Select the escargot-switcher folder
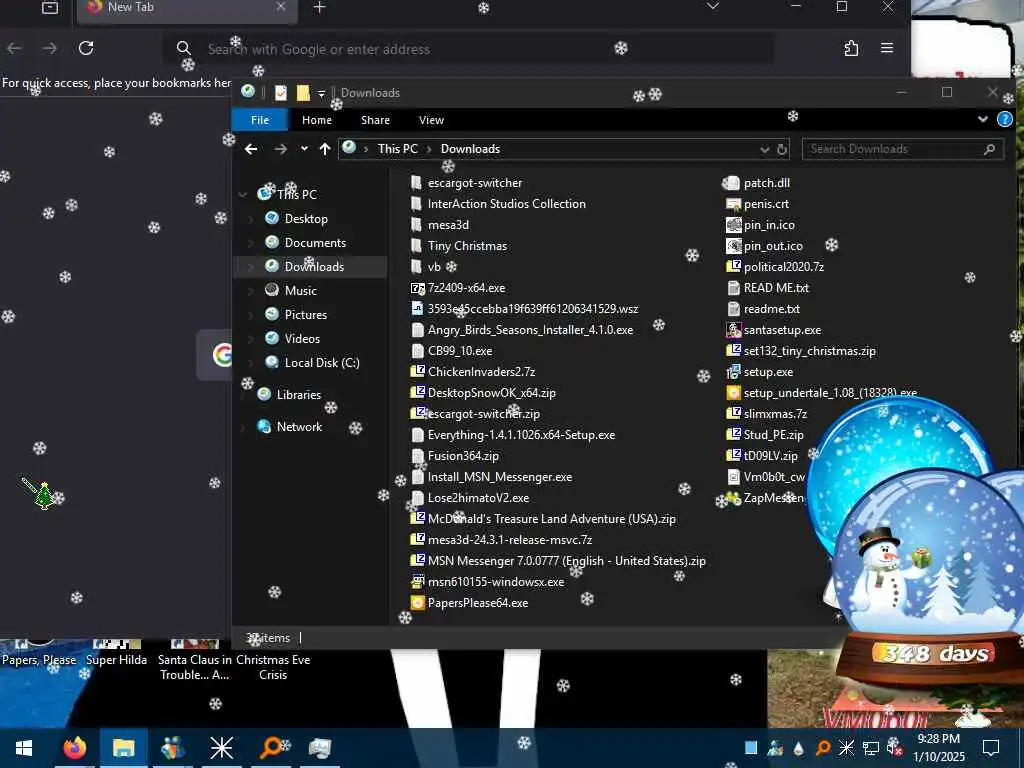This screenshot has width=1024, height=768. pos(466,183)
